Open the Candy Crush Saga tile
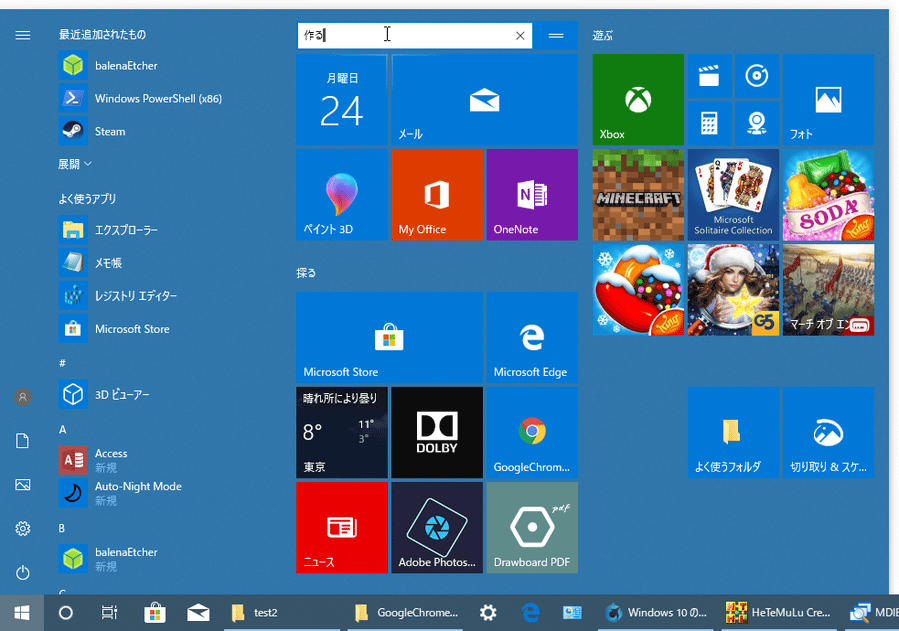The height and width of the screenshot is (631, 899). (638, 290)
